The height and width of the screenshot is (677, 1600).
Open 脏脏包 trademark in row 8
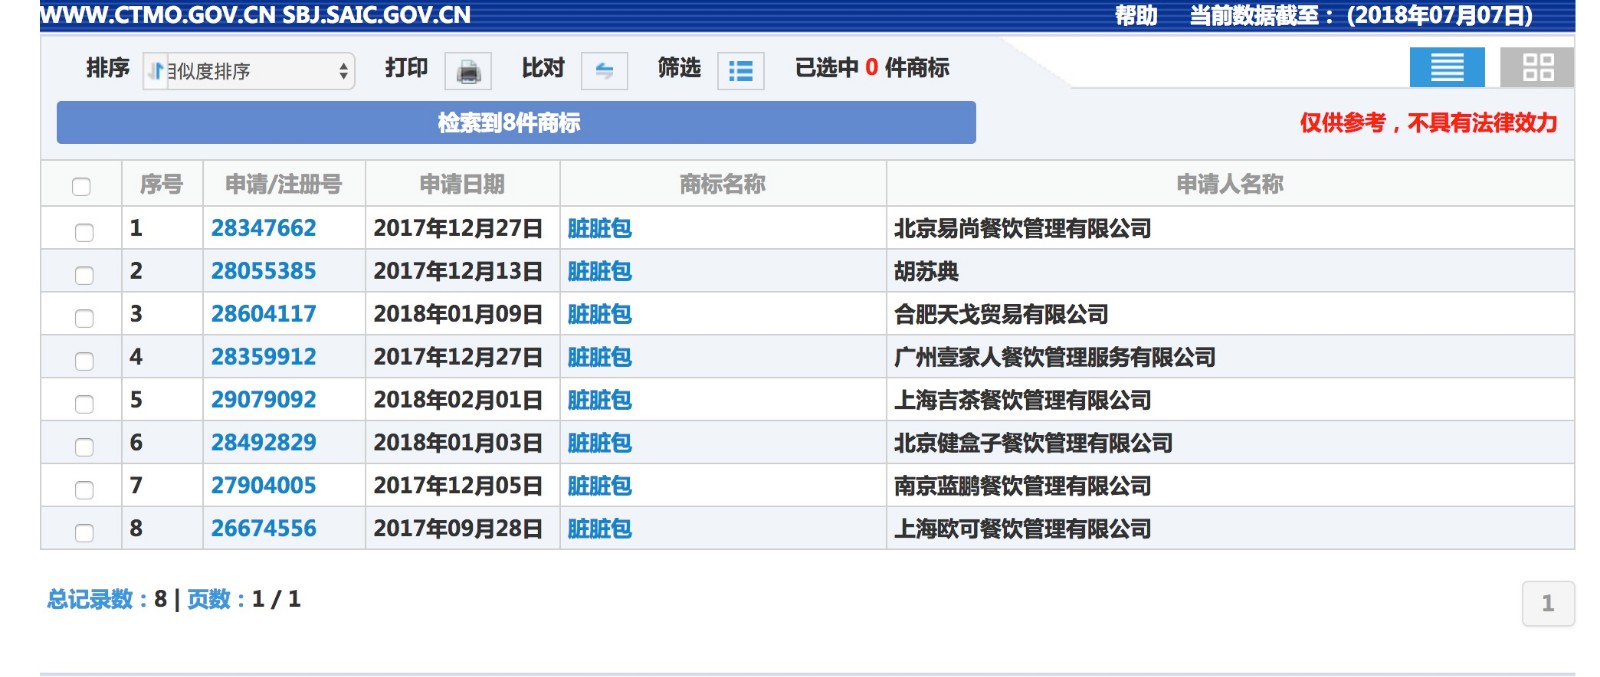point(600,529)
